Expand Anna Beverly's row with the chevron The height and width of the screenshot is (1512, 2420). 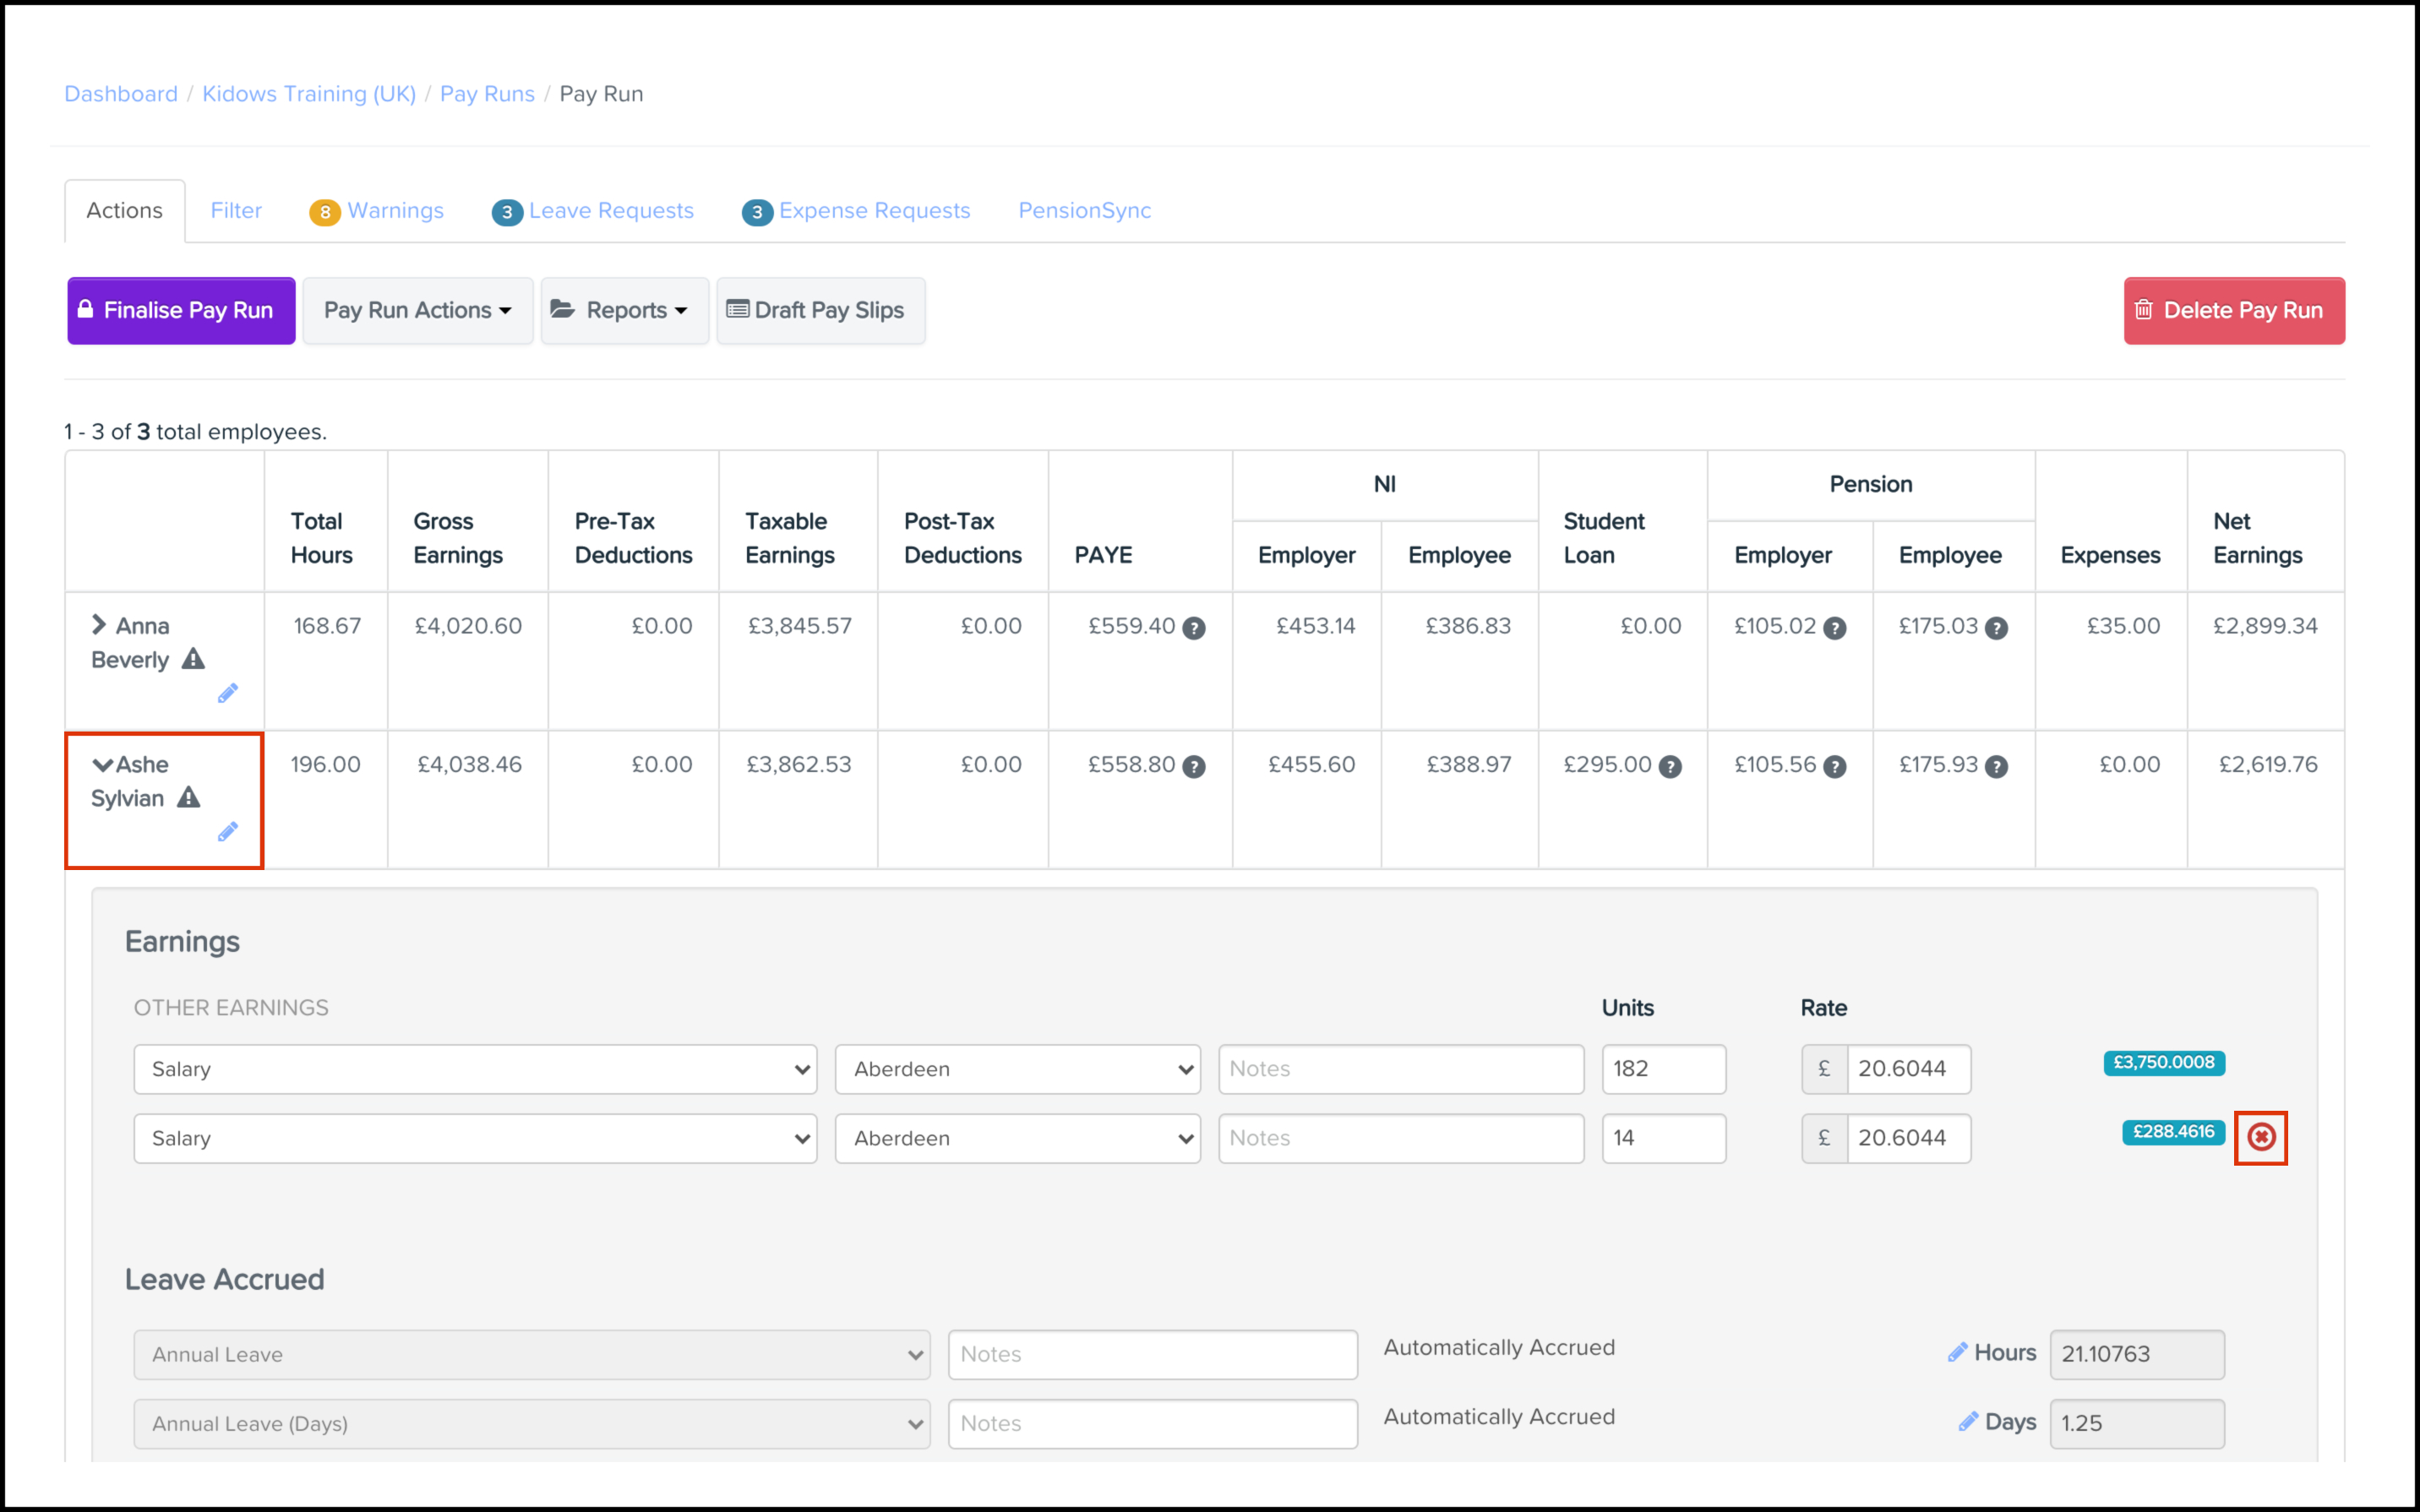(99, 625)
